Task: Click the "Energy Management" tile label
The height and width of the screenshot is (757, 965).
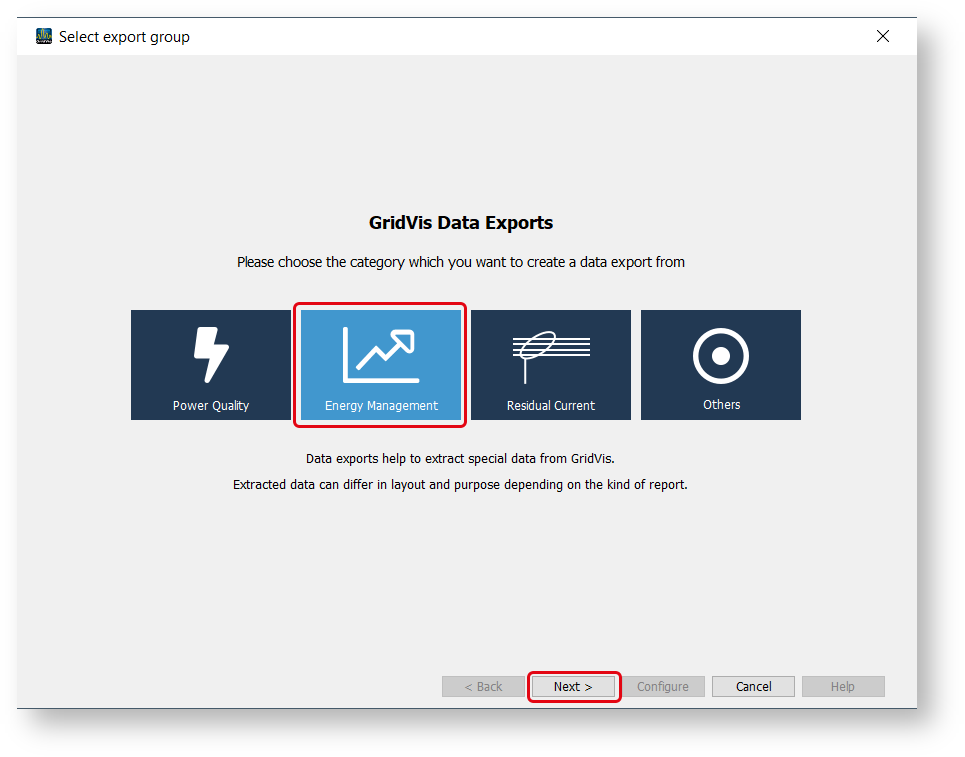Action: point(381,406)
